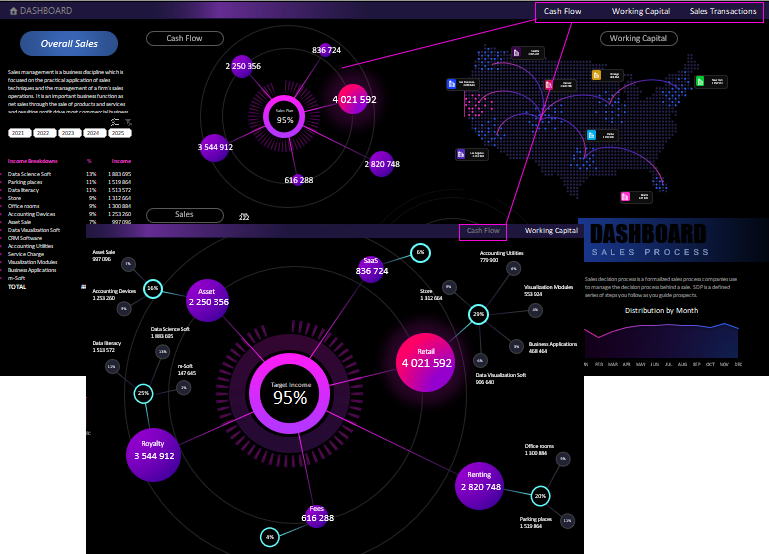The width and height of the screenshot is (769, 554).
Task: Click the slicer multi-select icon
Action: click(115, 121)
